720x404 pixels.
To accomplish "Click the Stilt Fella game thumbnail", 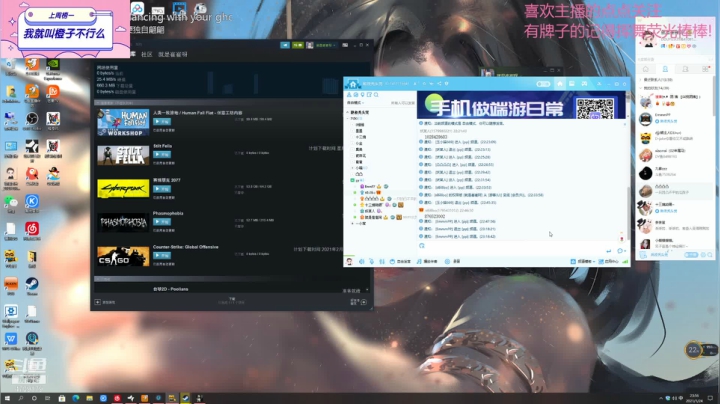I will [123, 155].
